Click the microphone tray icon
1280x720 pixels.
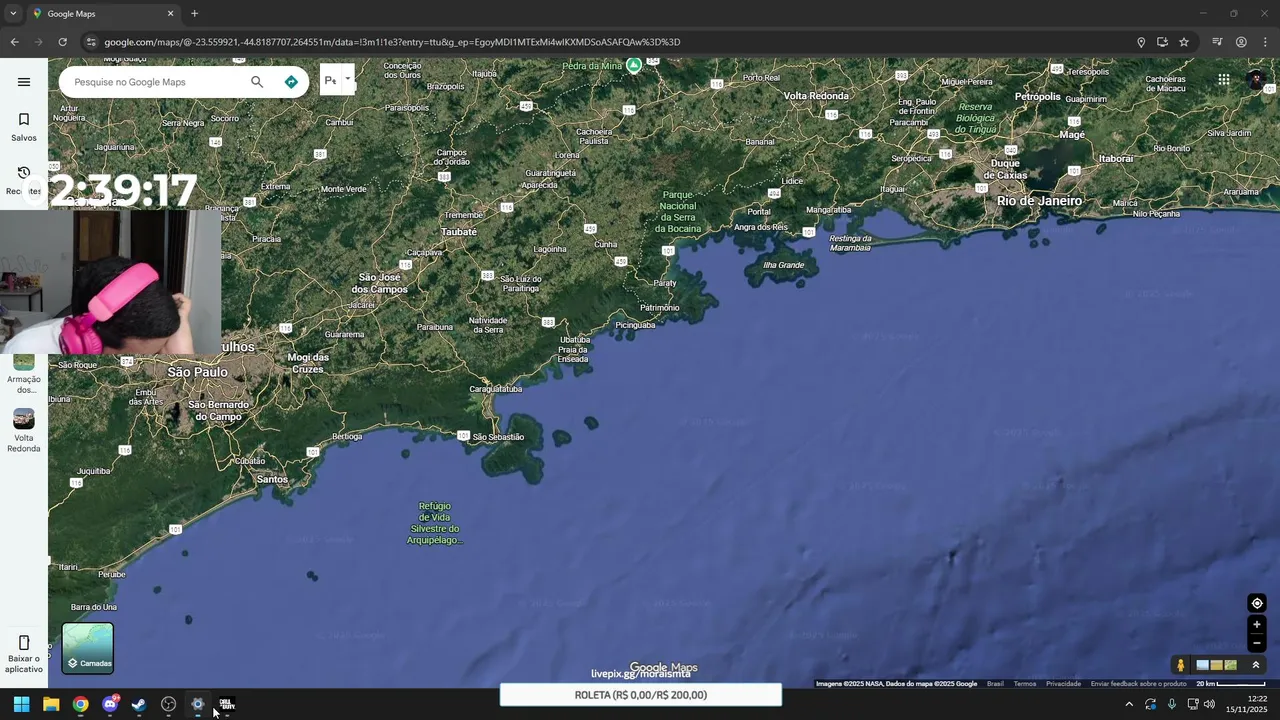(1172, 704)
